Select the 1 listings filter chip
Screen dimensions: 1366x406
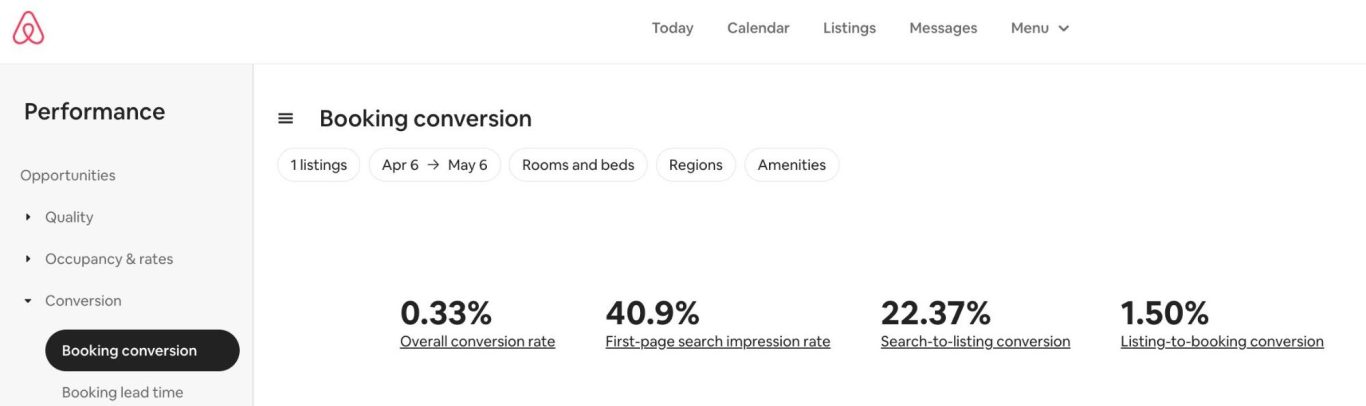coord(318,165)
